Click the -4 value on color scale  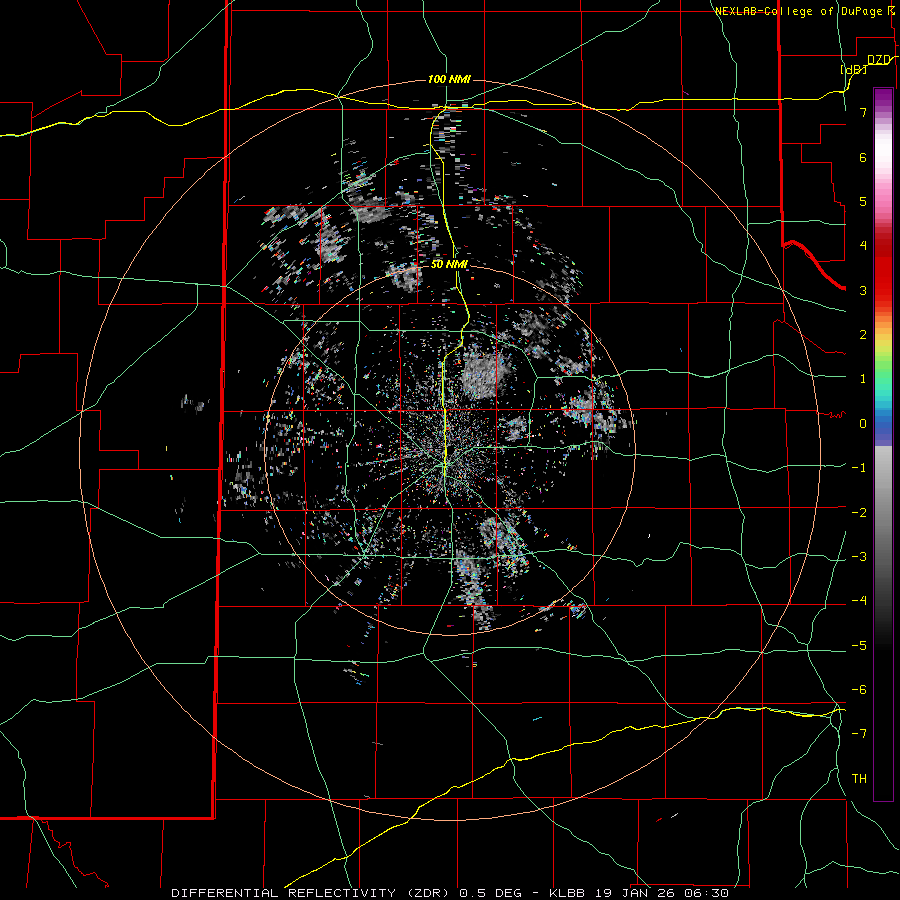pos(859,601)
